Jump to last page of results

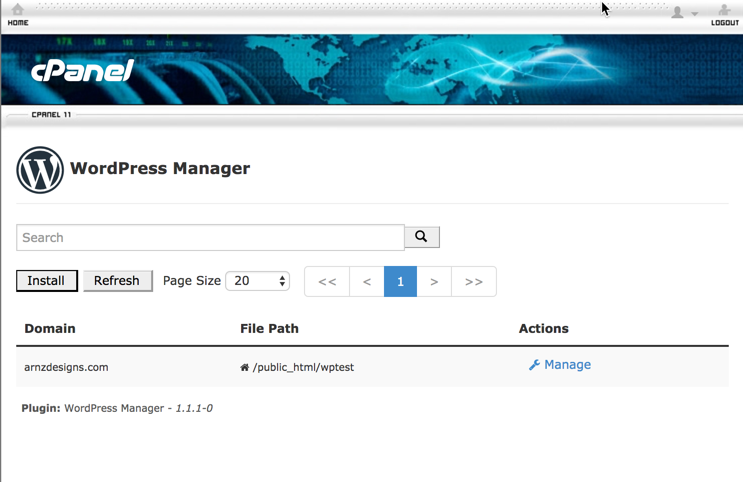tap(474, 282)
